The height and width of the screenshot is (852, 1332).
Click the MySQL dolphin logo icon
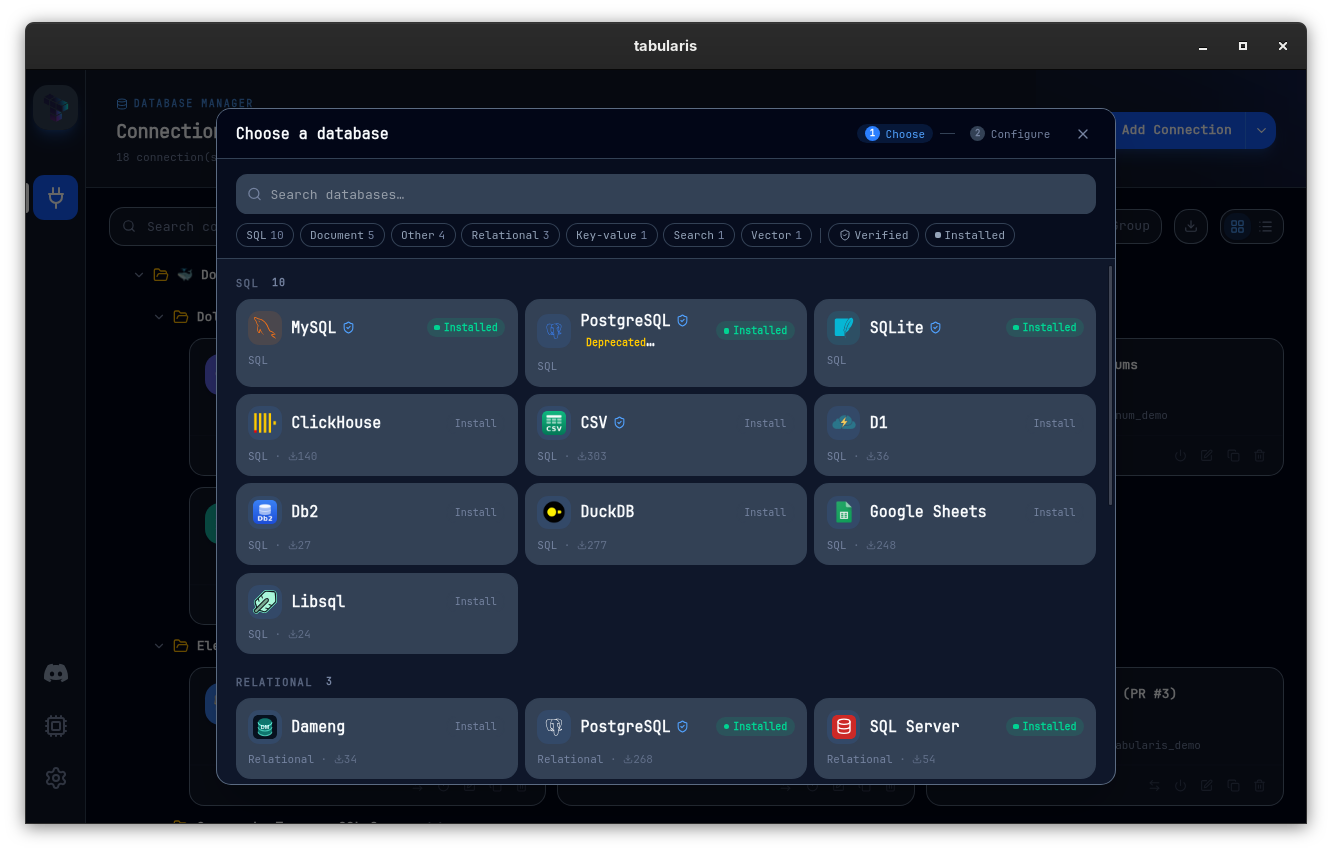pos(265,328)
